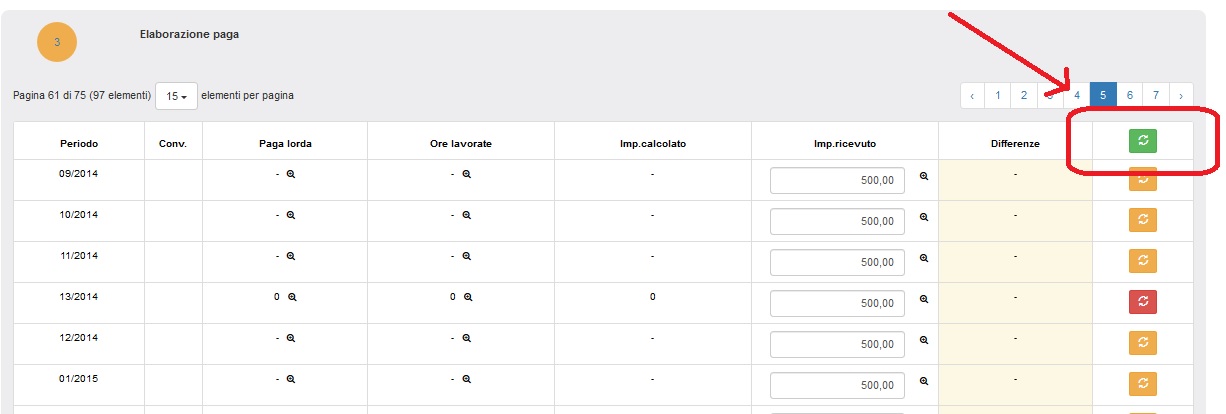Click Imp.ricevuto magnifier icon for 10/2014
The height and width of the screenshot is (414, 1226).
pos(924,217)
